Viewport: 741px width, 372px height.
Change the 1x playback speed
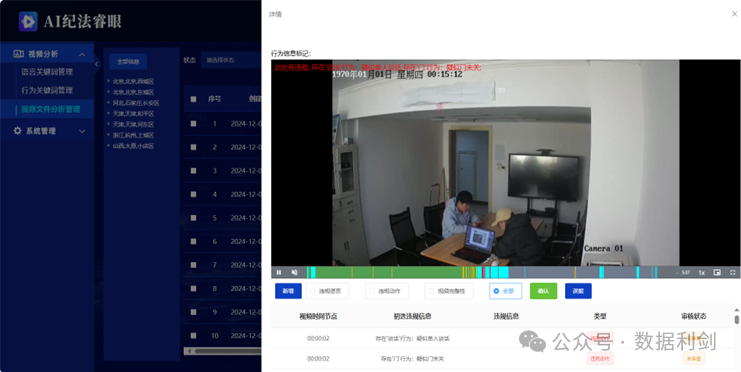(x=702, y=273)
